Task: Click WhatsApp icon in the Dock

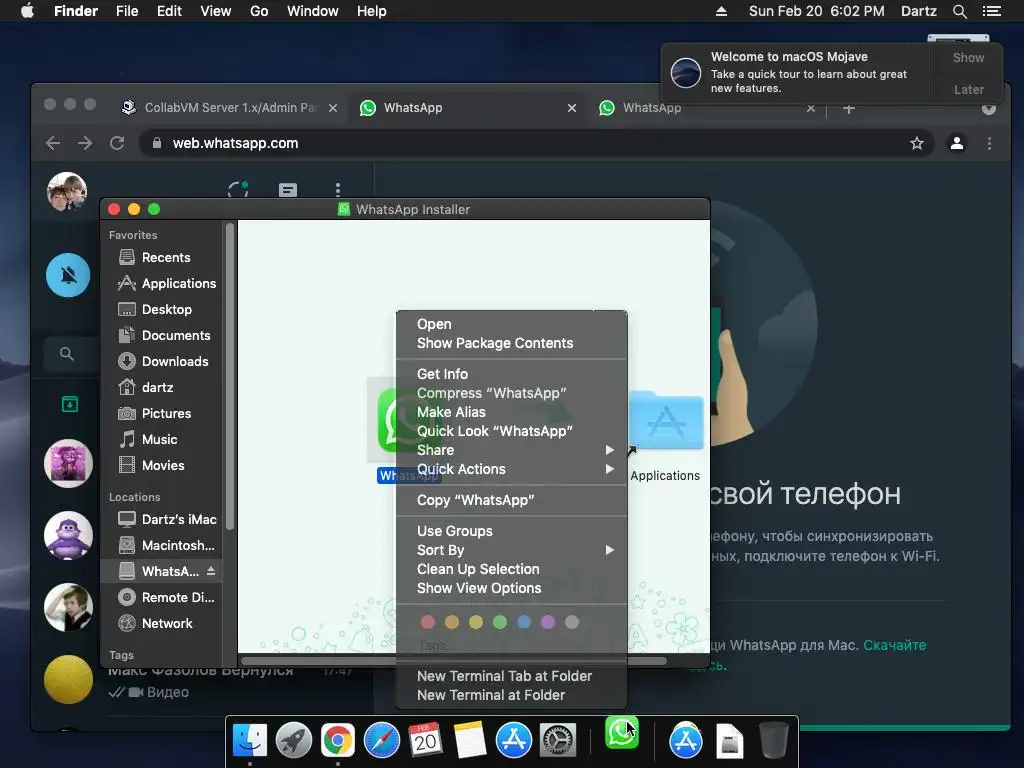Action: coord(622,733)
